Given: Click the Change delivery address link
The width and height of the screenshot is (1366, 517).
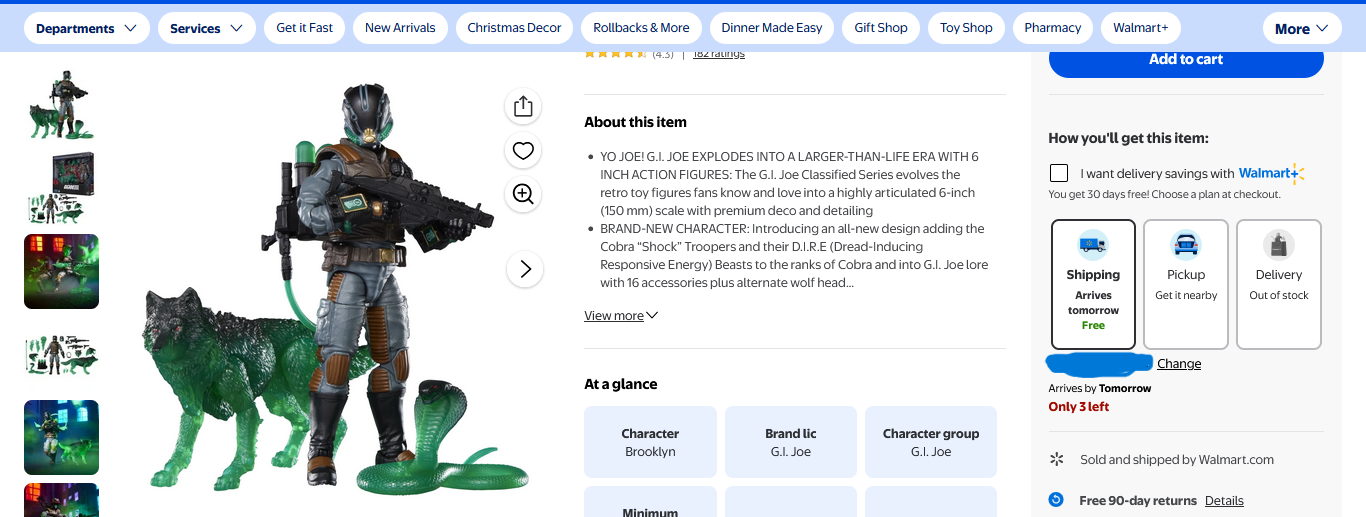Looking at the screenshot, I should (x=1179, y=364).
